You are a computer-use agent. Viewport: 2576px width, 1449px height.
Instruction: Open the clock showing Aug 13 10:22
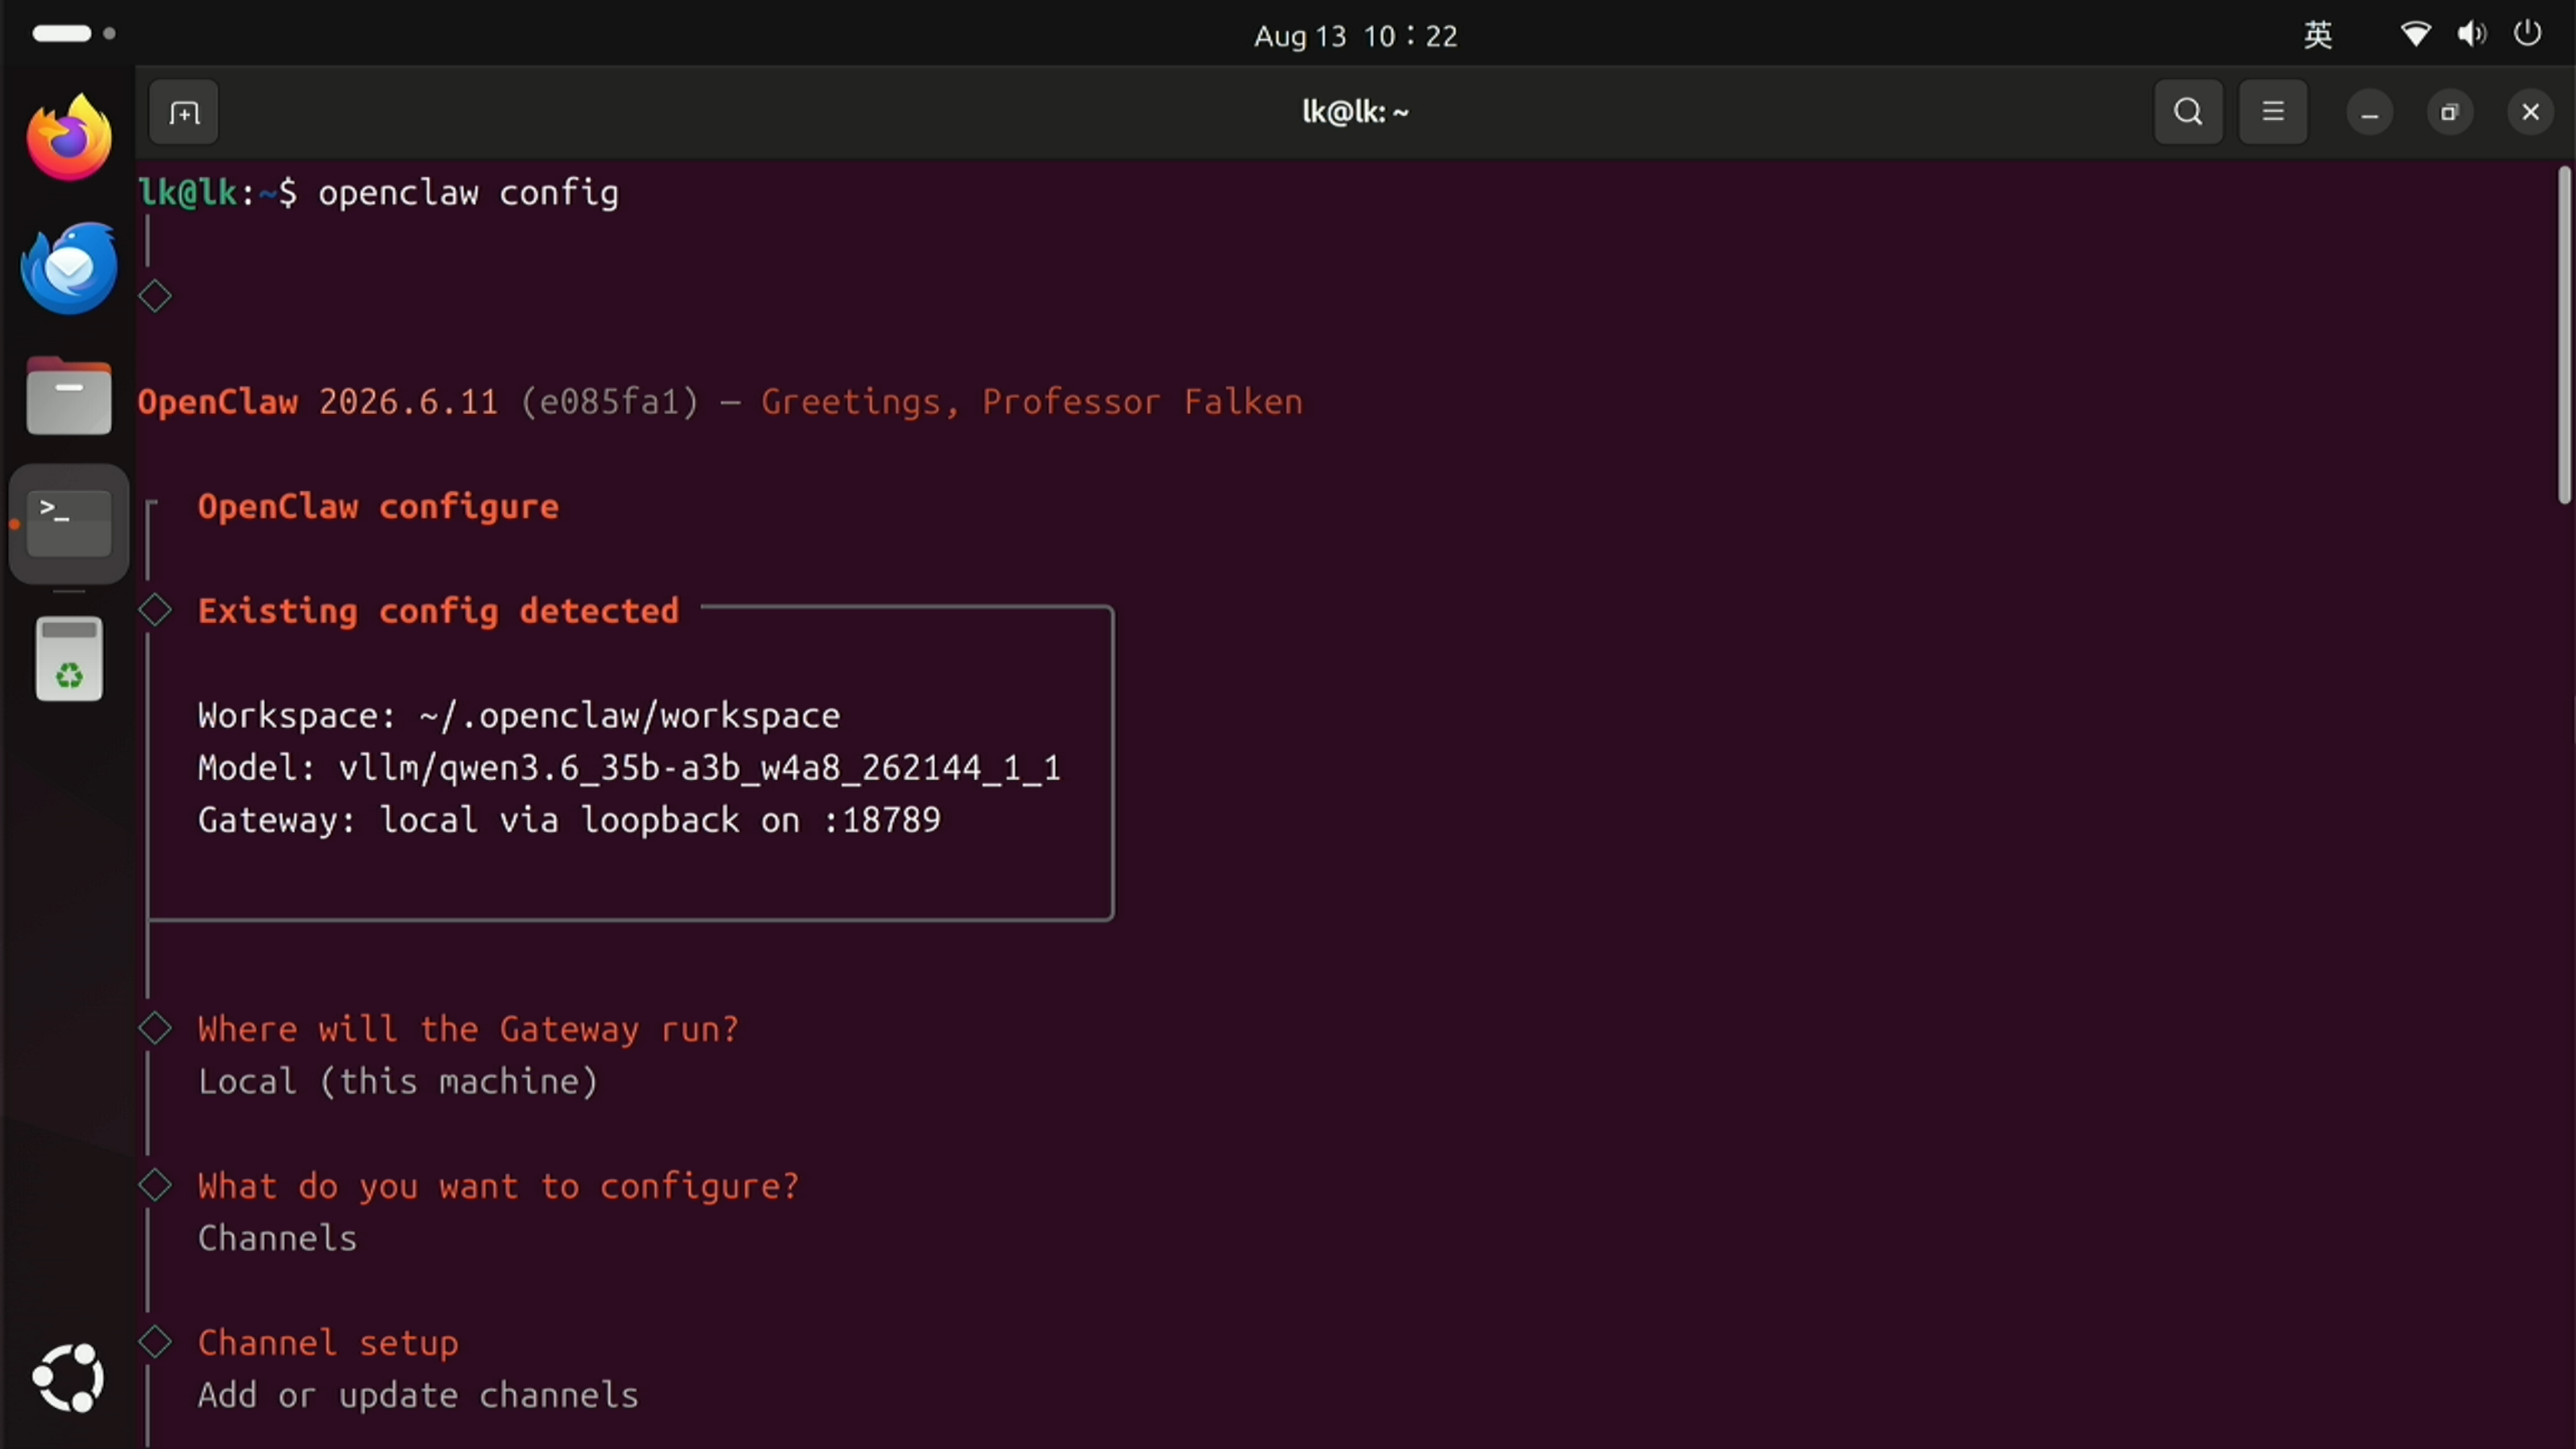click(x=1356, y=36)
